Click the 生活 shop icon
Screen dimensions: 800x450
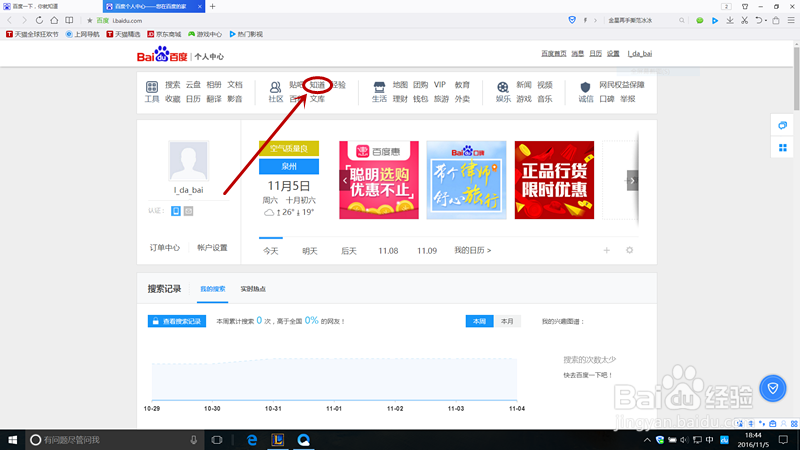(x=379, y=86)
